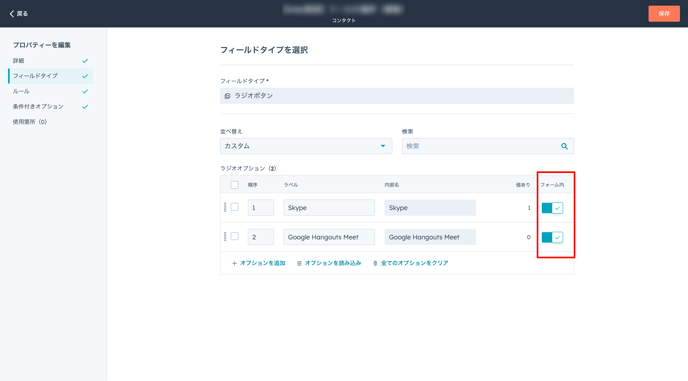Viewport: 688px width, 381px height.
Task: Toggle form switch for Google Hangouts Meet
Action: coord(552,237)
